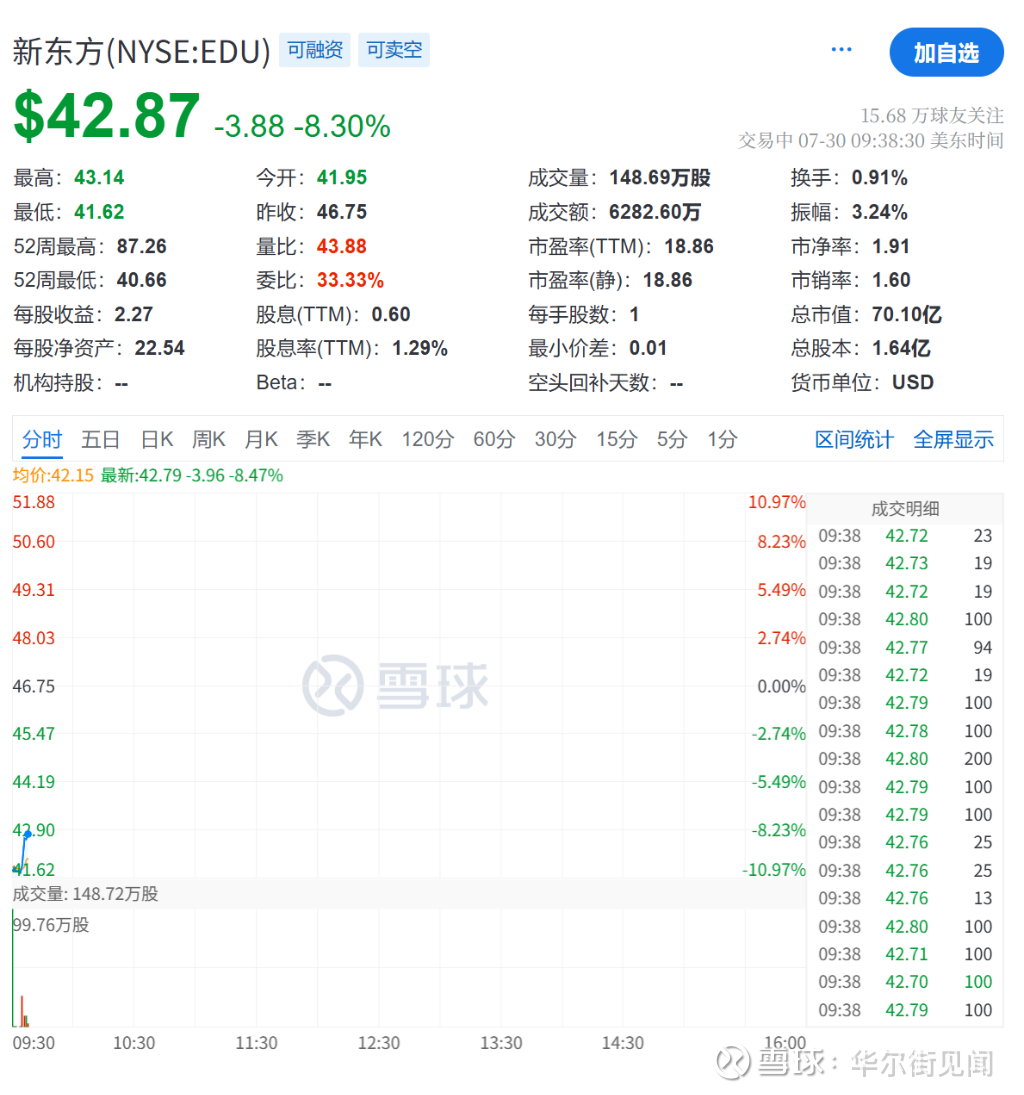Click the 可融资 tag
Viewport: 1024px width, 1095px height.
tap(315, 50)
